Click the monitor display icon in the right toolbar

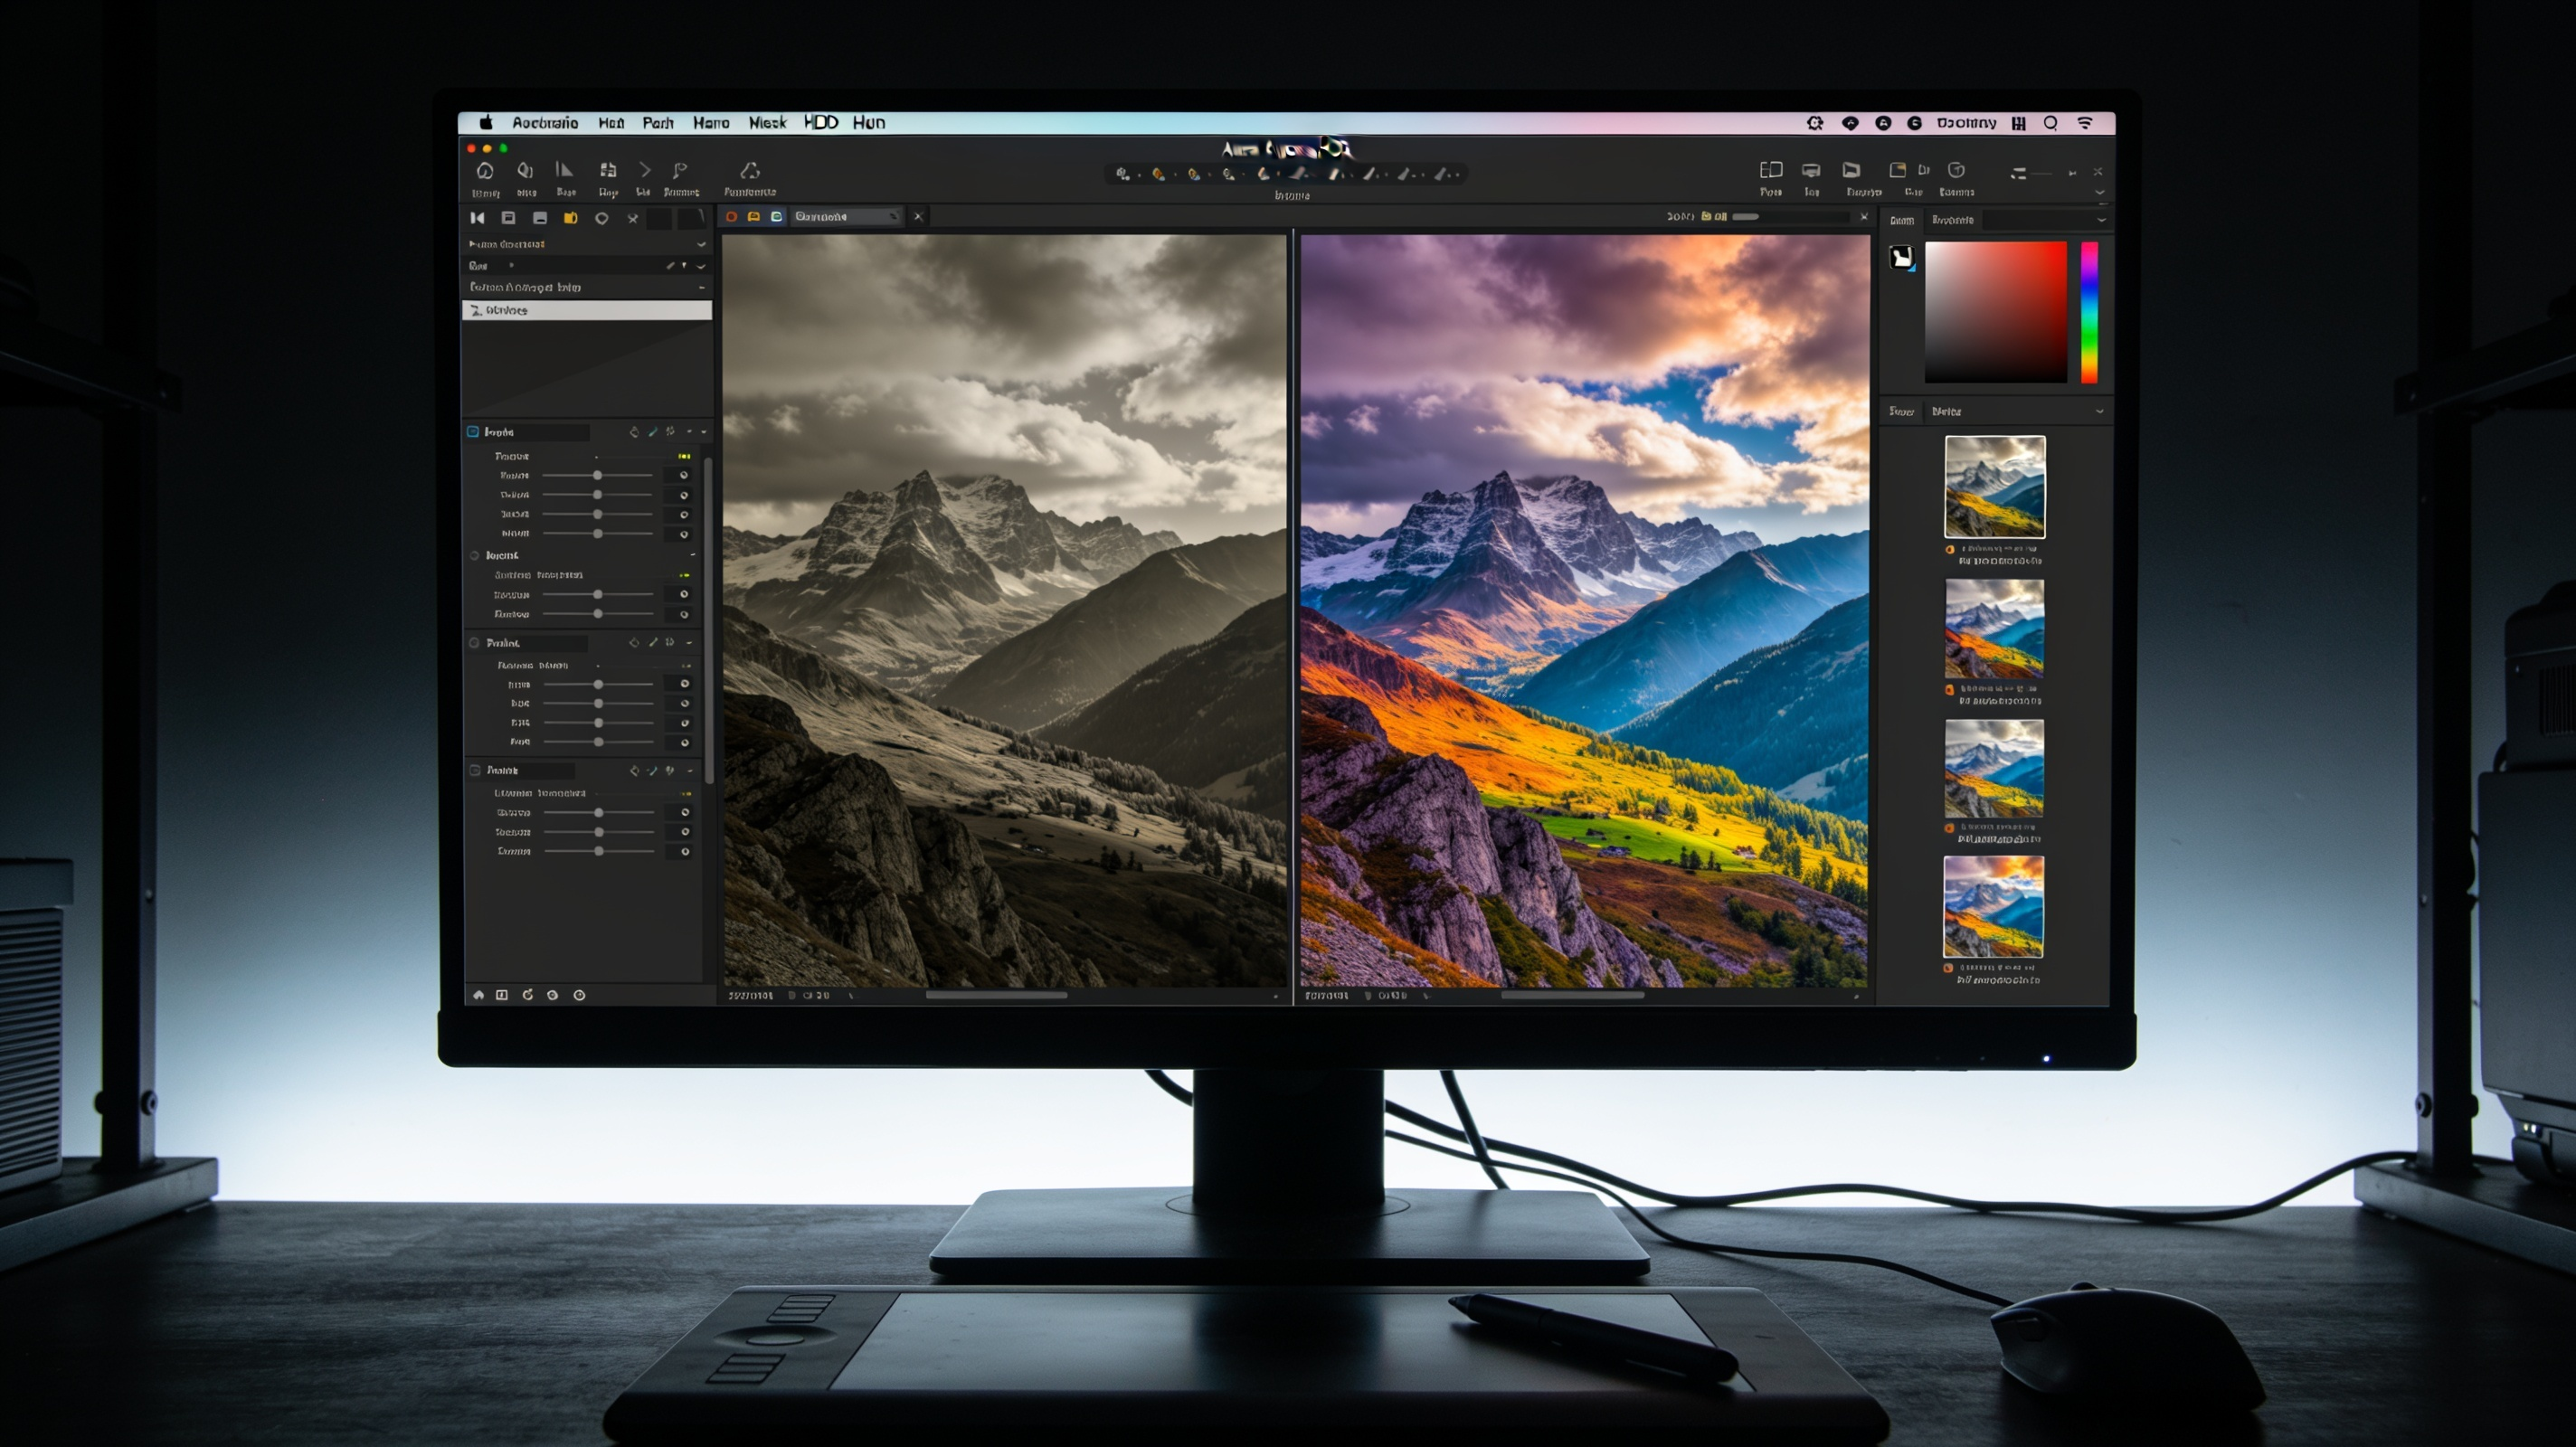click(1811, 170)
